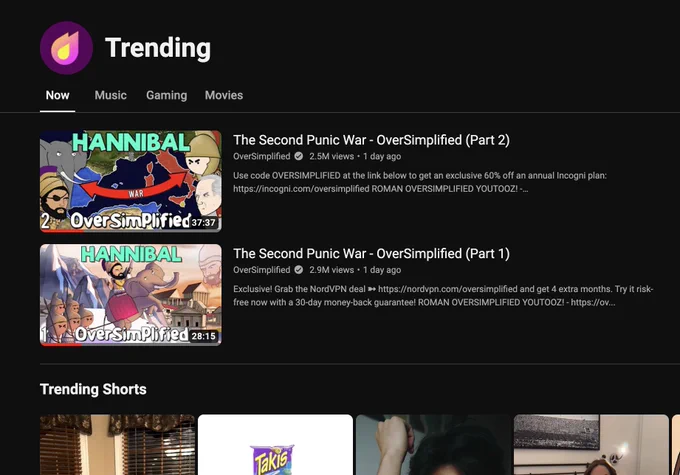Open the short with framed stadium picture
Image resolution: width=680 pixels, height=475 pixels.
[591, 445]
